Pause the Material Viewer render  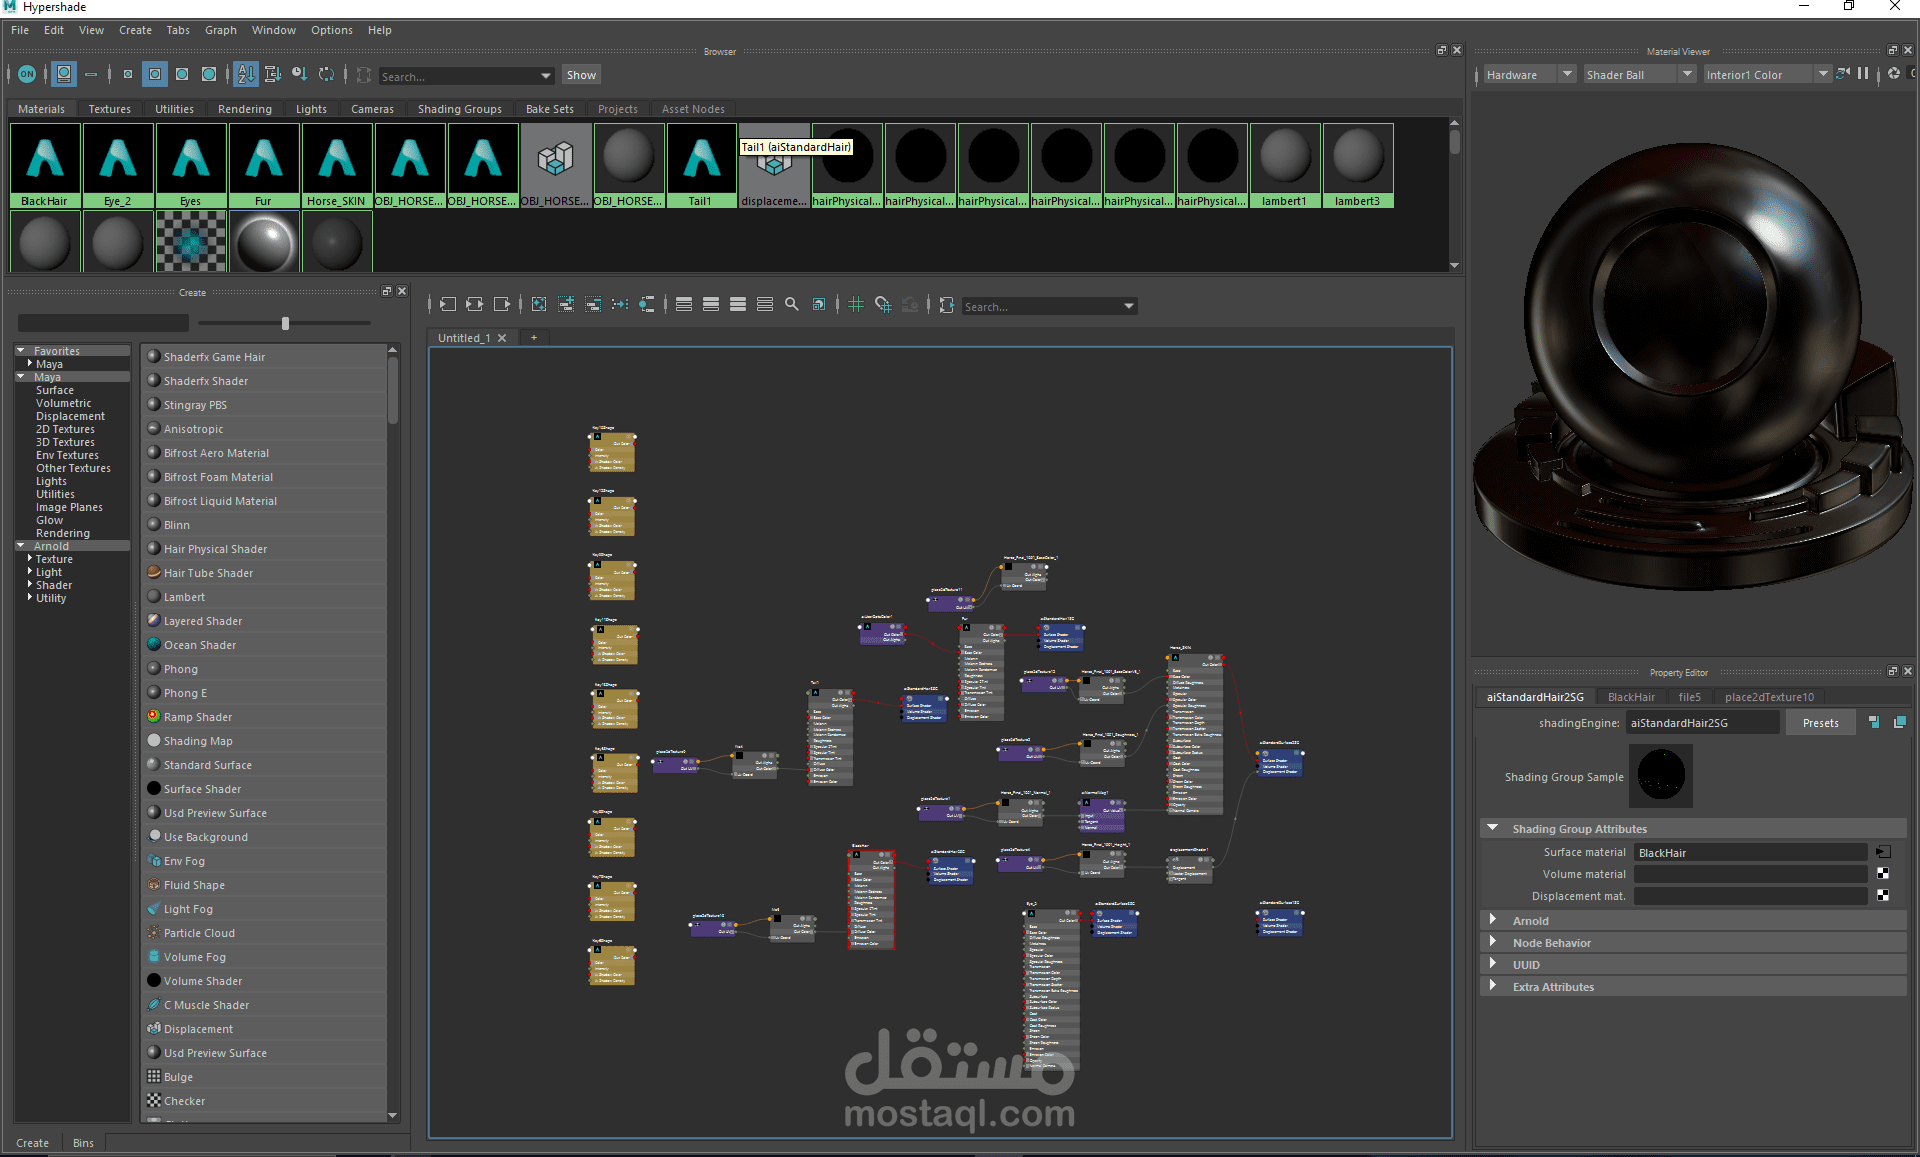pos(1863,74)
